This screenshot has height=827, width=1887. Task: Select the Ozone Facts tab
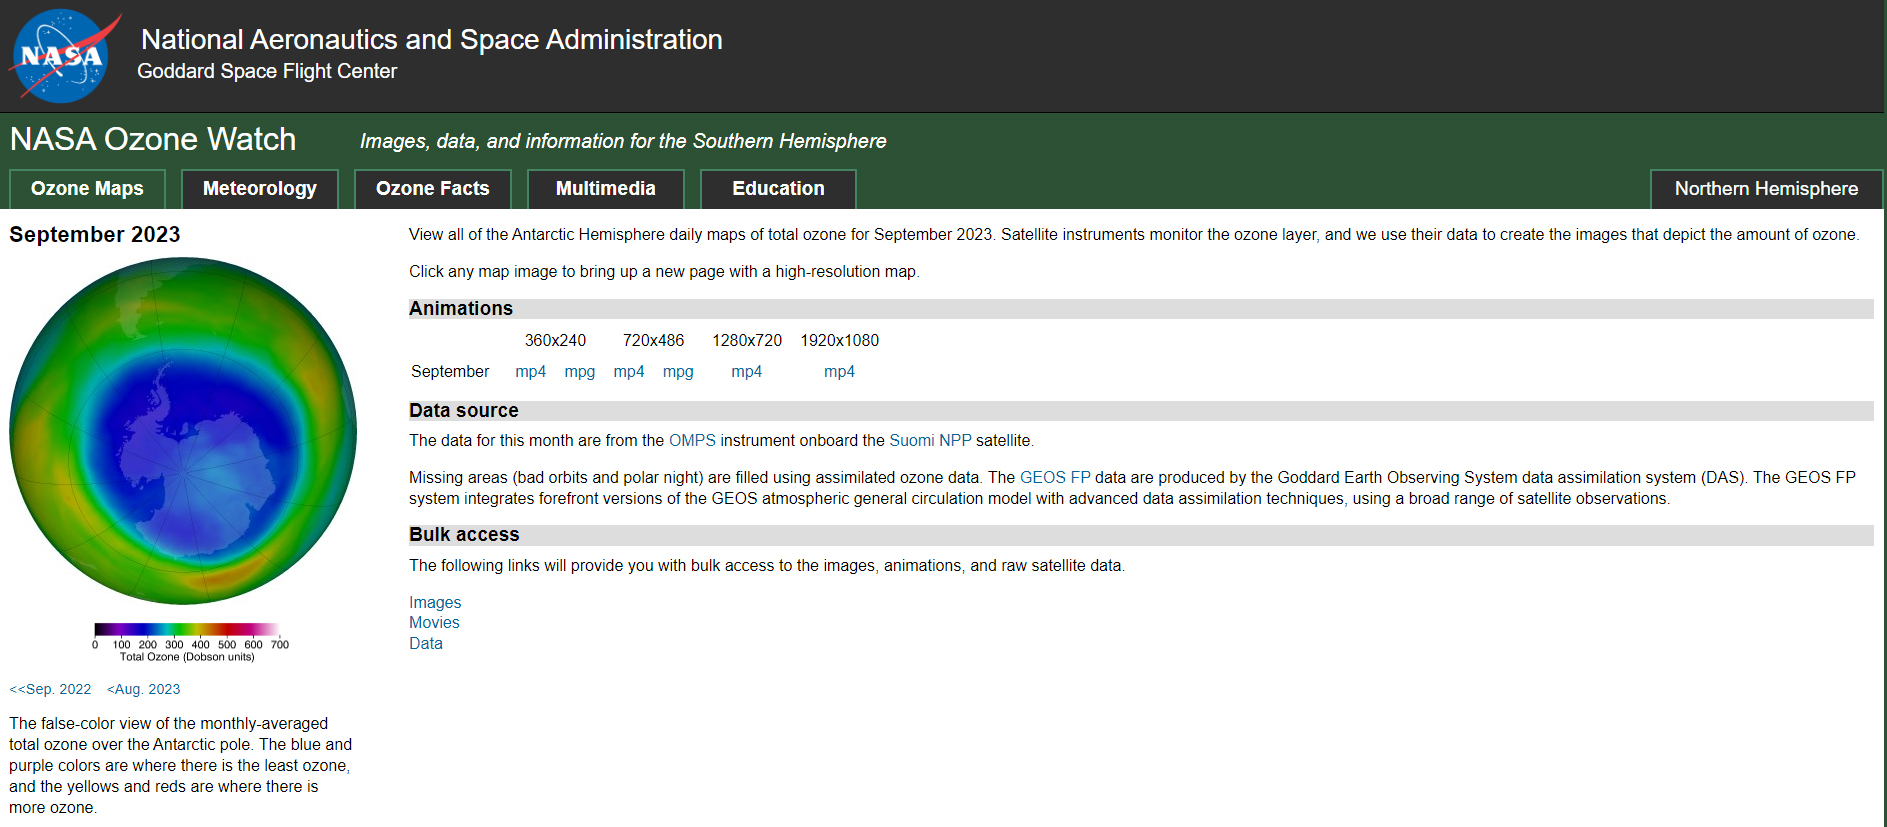point(432,189)
